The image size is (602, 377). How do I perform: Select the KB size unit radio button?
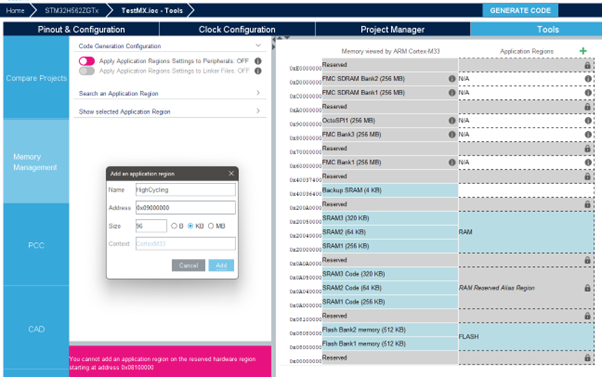click(190, 226)
